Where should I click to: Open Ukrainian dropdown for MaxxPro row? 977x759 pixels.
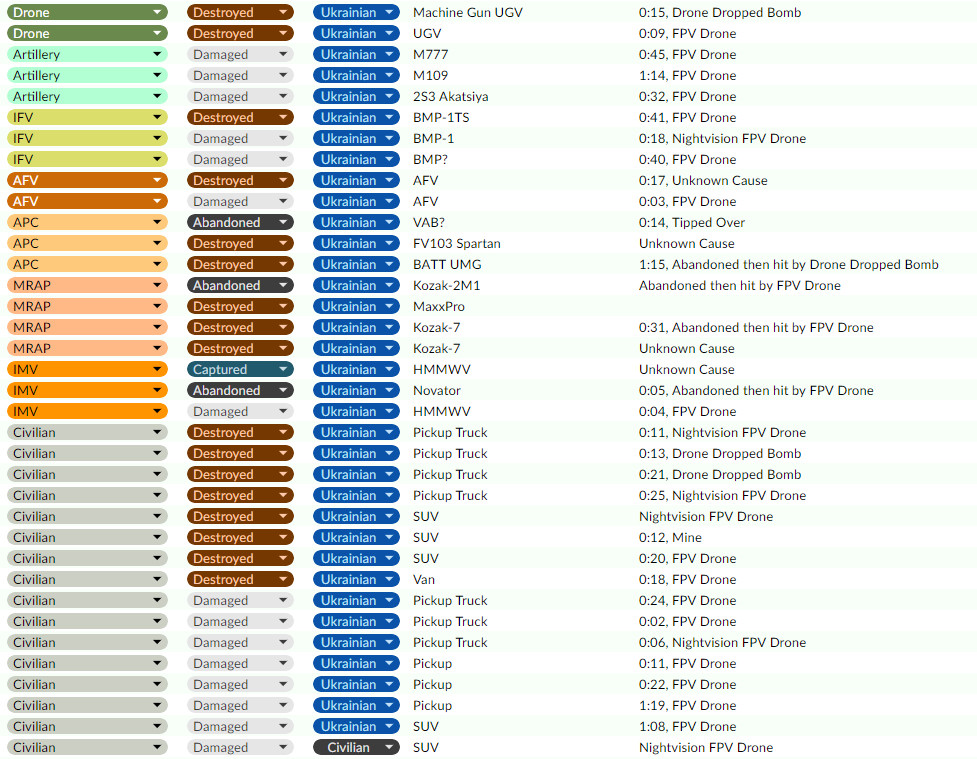tap(356, 307)
